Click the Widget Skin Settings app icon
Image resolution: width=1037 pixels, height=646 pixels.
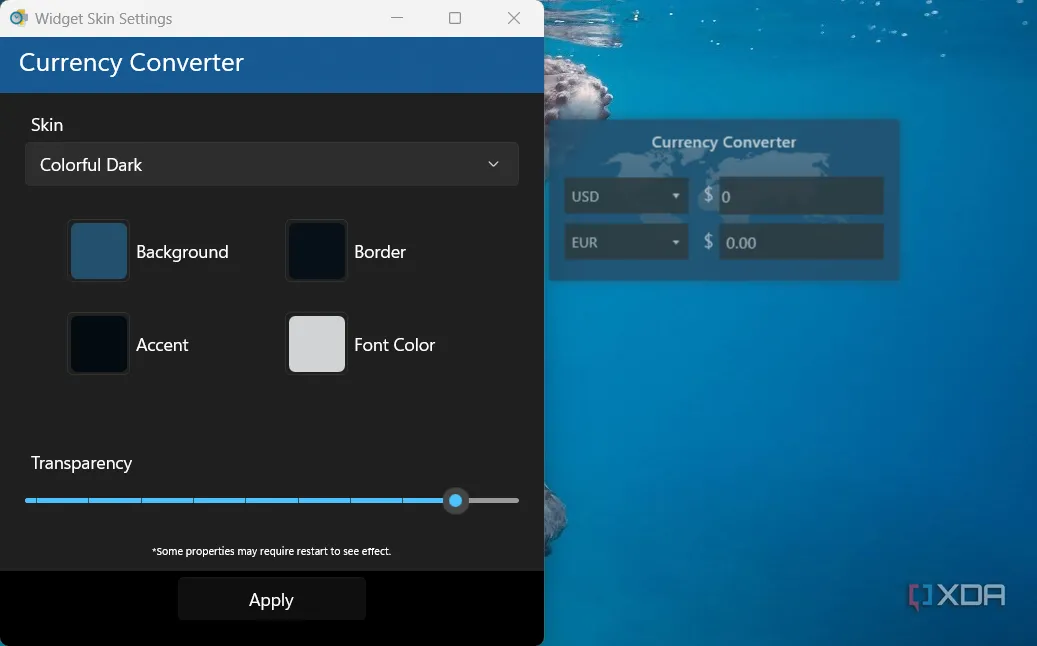click(x=19, y=18)
